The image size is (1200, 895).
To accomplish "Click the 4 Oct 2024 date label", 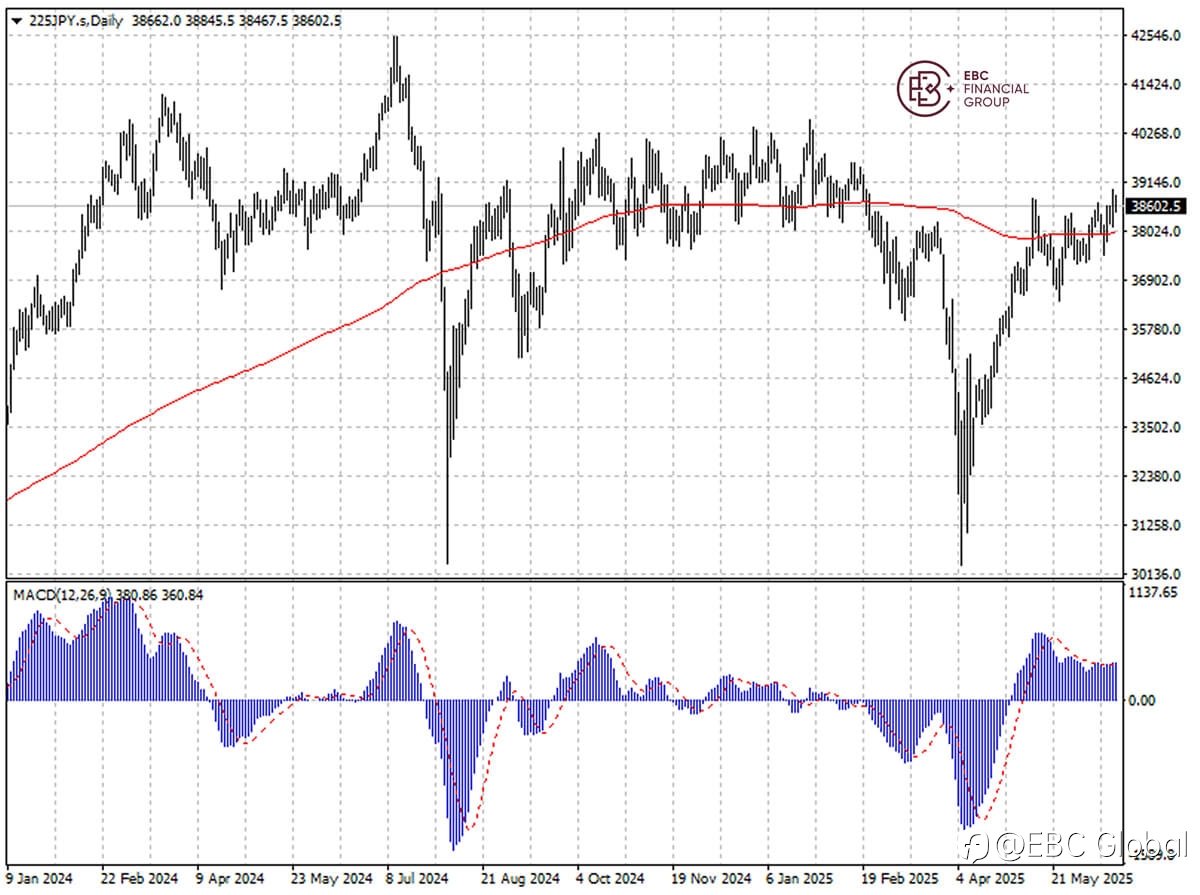I will (x=608, y=878).
